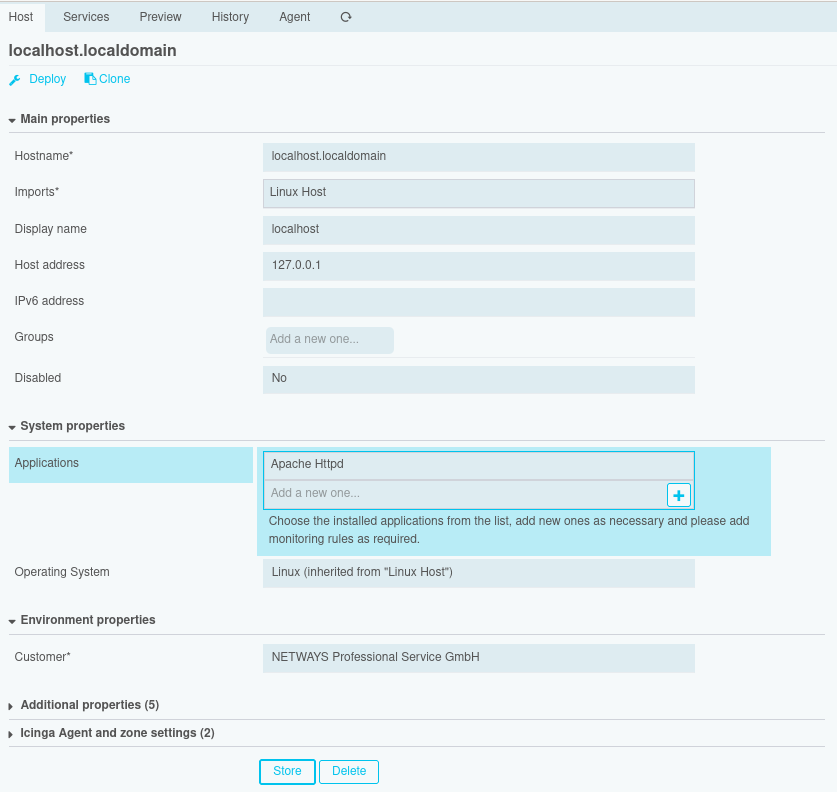Open the Operating System dropdown
The width and height of the screenshot is (837, 792).
pyautogui.click(x=478, y=573)
